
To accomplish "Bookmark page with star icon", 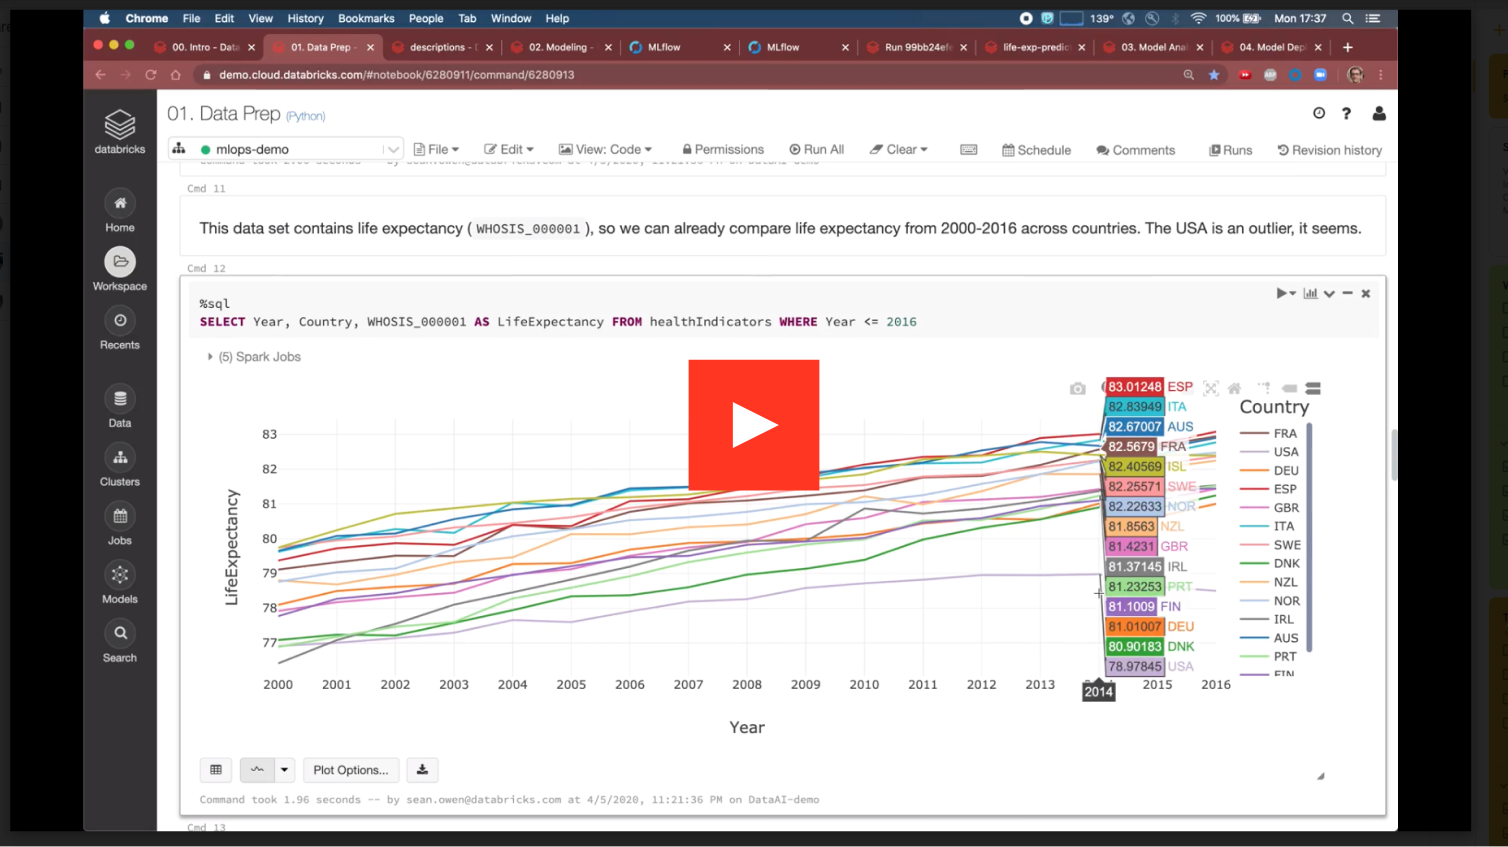I will 1214,75.
